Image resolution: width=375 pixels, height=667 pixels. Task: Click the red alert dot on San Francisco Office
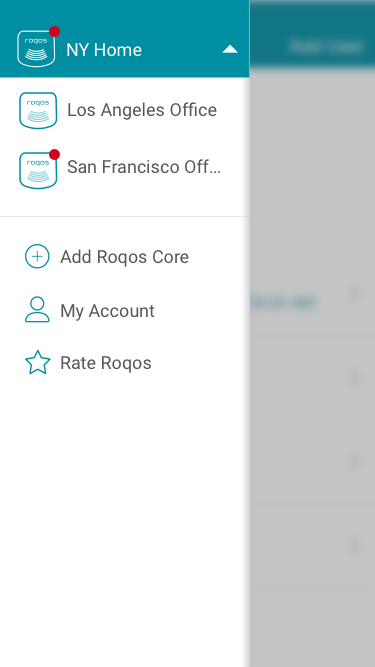point(54,154)
